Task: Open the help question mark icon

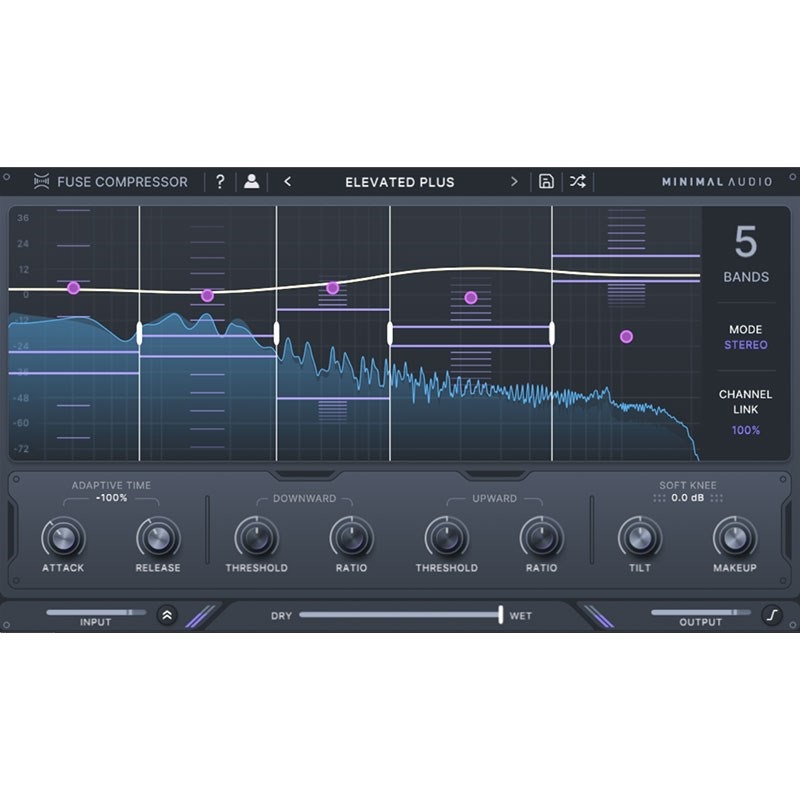Action: [220, 181]
